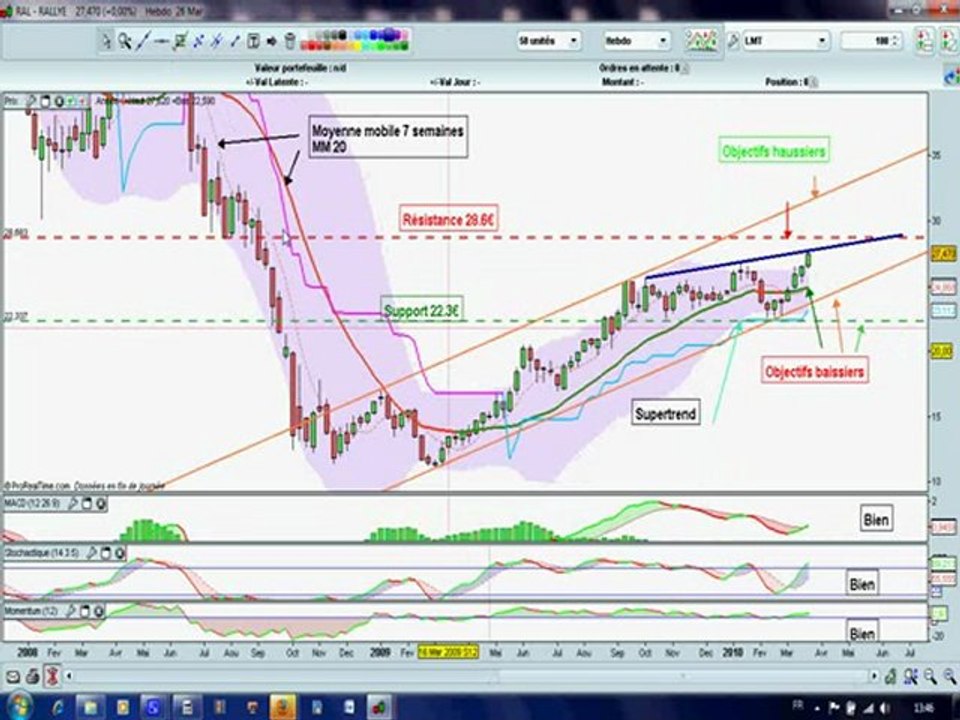Select the blue dotted channel tool
960x720 pixels.
coord(198,41)
